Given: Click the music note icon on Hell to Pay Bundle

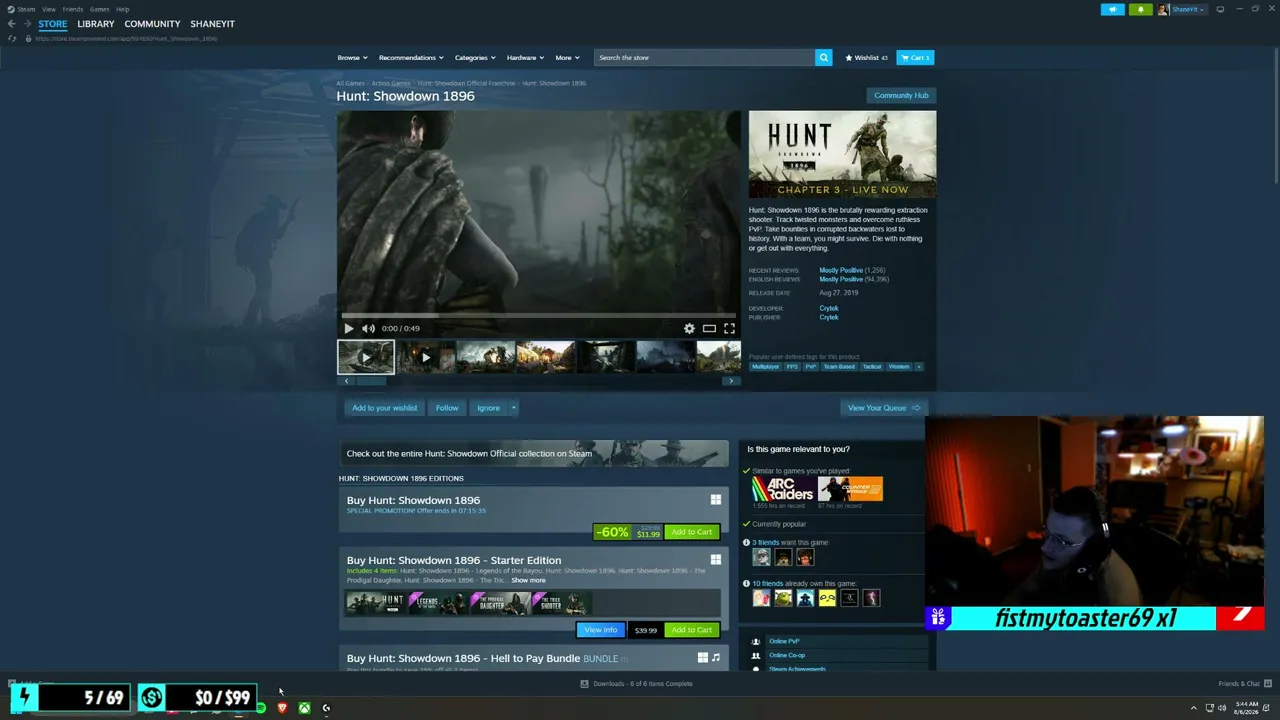Looking at the screenshot, I should 716,658.
